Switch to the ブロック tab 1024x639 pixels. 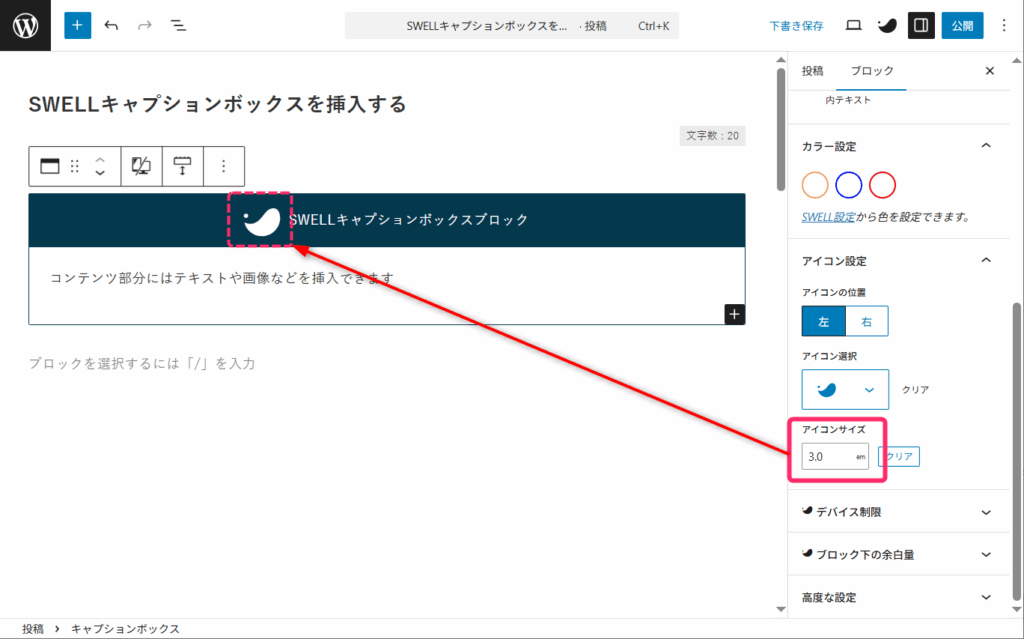click(872, 71)
